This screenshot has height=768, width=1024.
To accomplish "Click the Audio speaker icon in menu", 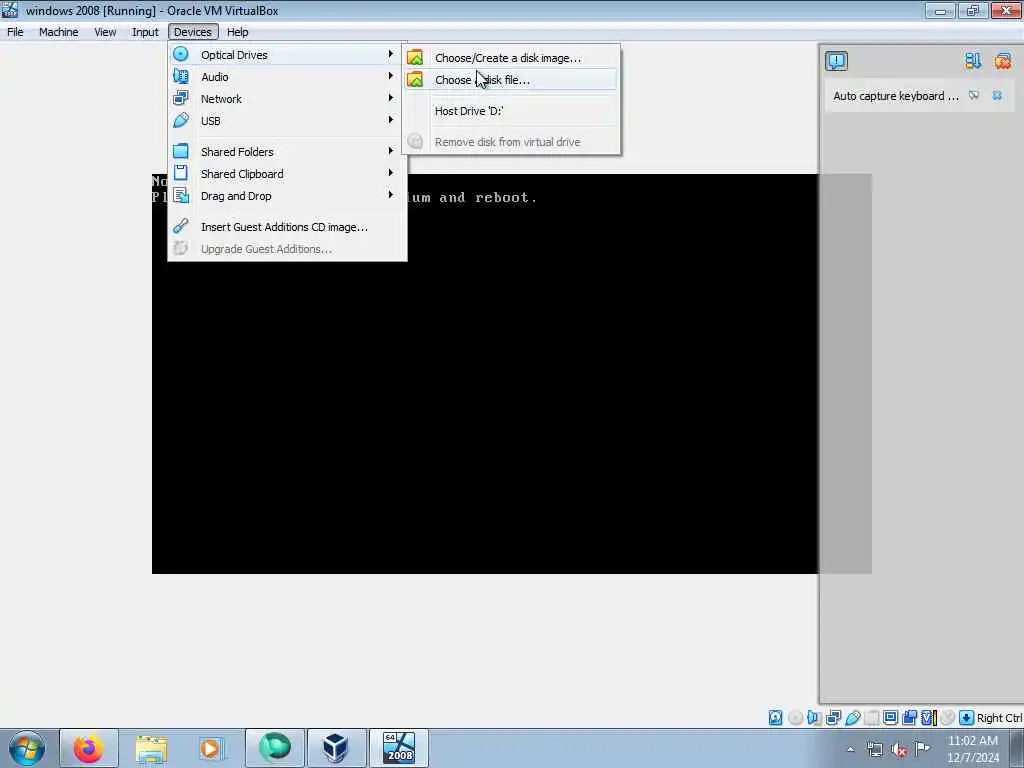I will click(181, 76).
